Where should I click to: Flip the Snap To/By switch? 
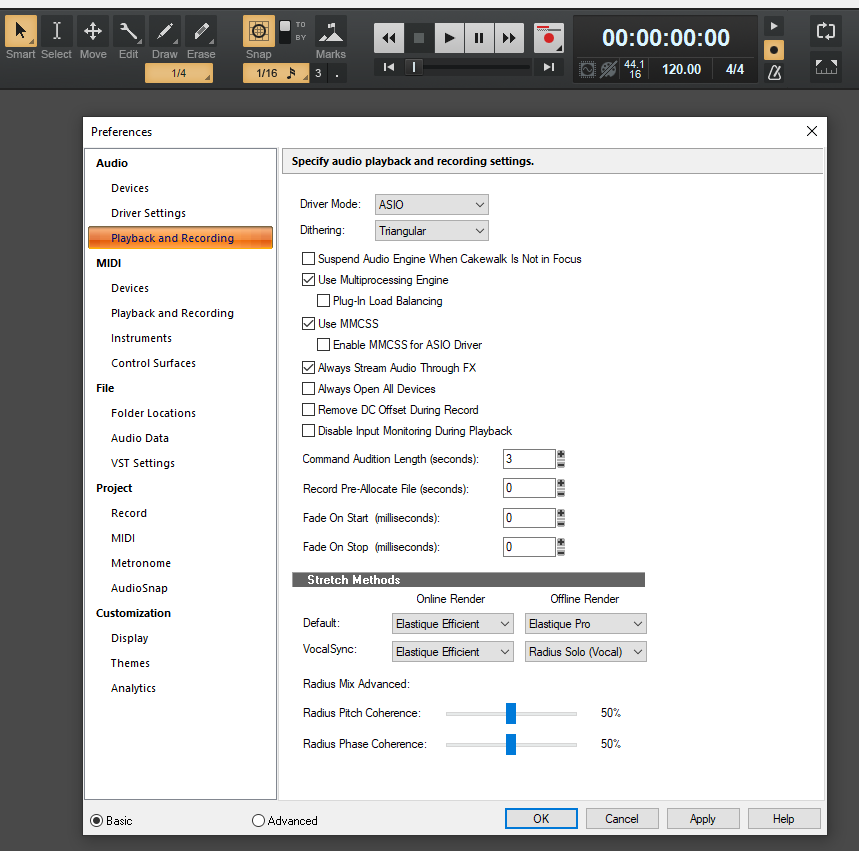point(285,32)
